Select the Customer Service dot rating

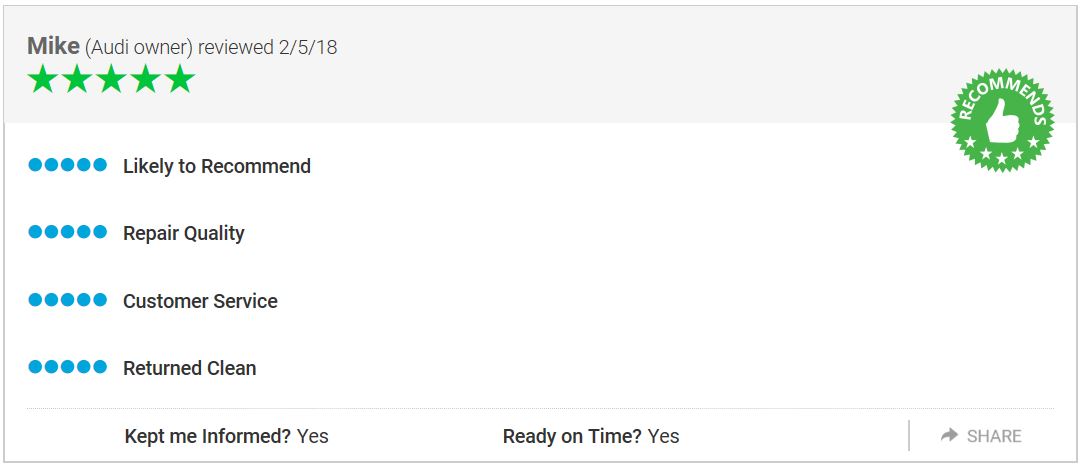click(x=67, y=300)
